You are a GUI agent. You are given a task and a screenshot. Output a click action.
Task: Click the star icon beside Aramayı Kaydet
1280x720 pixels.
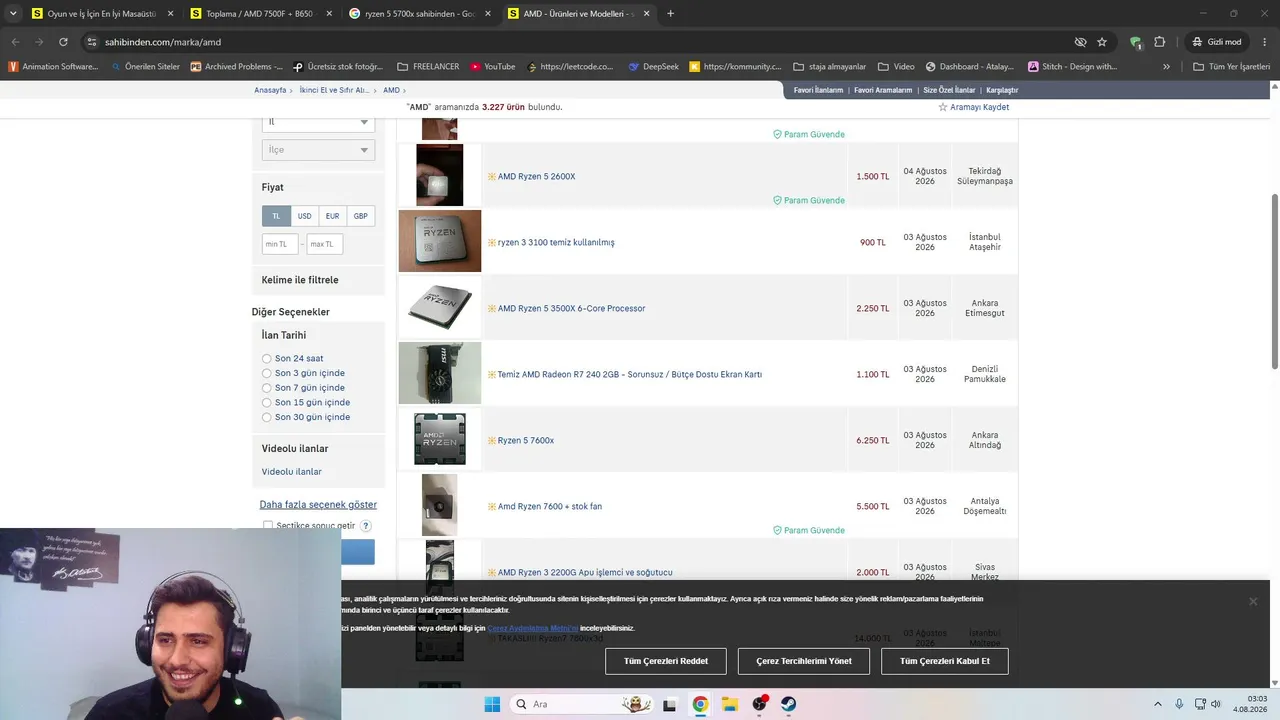click(x=942, y=107)
